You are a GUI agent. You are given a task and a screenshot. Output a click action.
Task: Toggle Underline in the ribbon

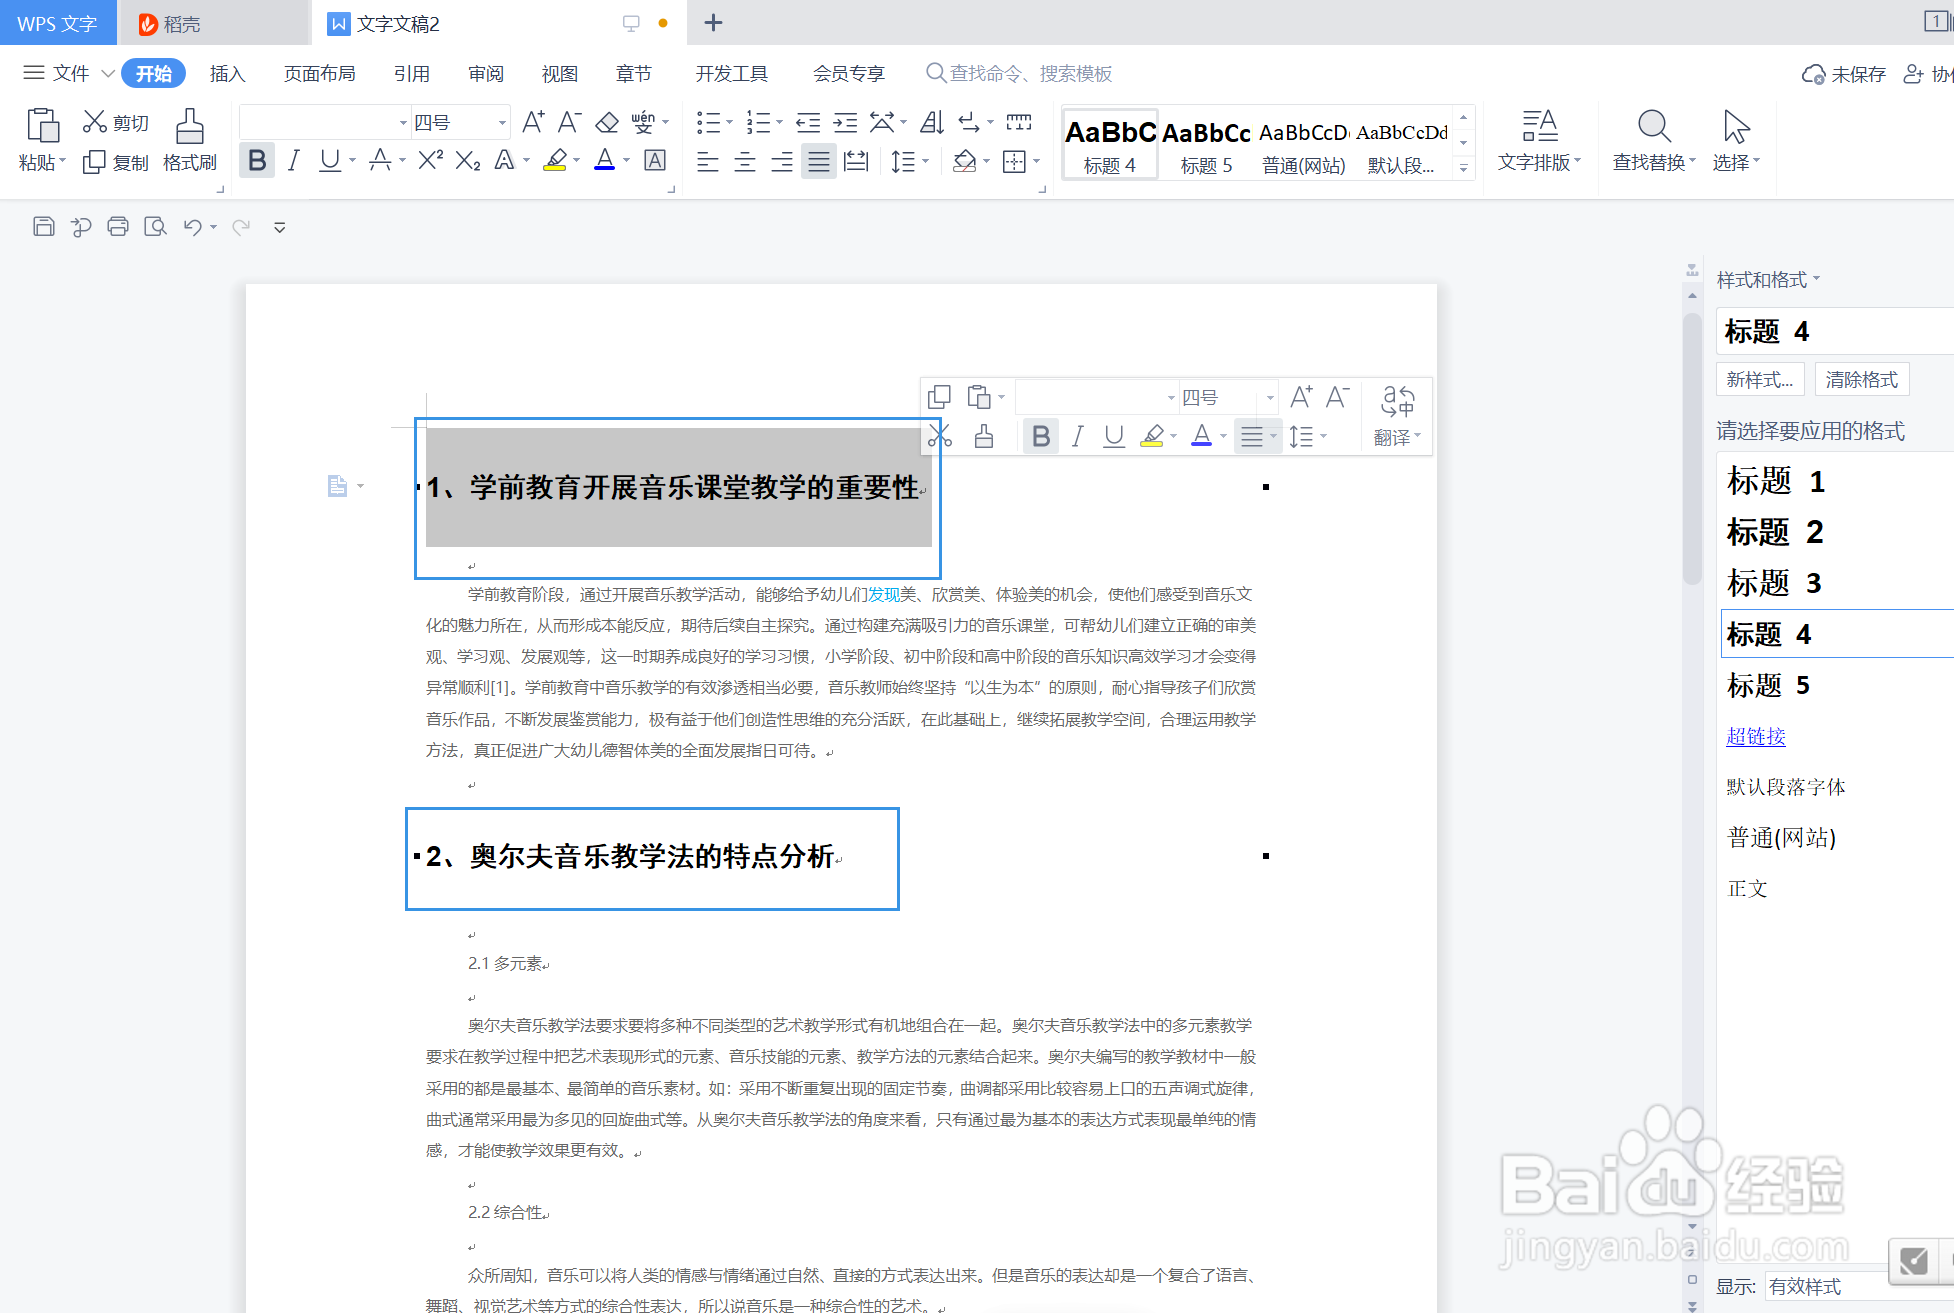click(330, 160)
